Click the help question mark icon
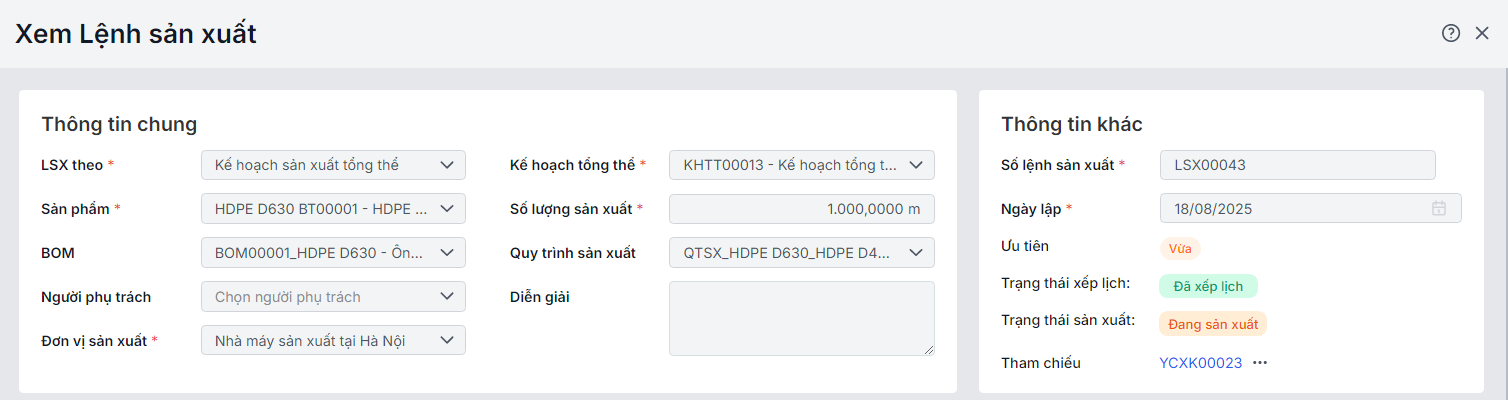This screenshot has width=1508, height=400. pyautogui.click(x=1451, y=33)
